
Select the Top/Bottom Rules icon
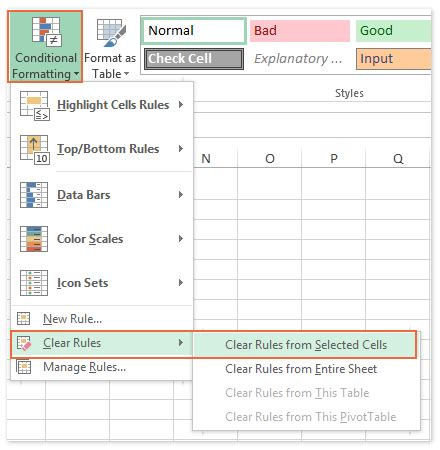pos(34,150)
